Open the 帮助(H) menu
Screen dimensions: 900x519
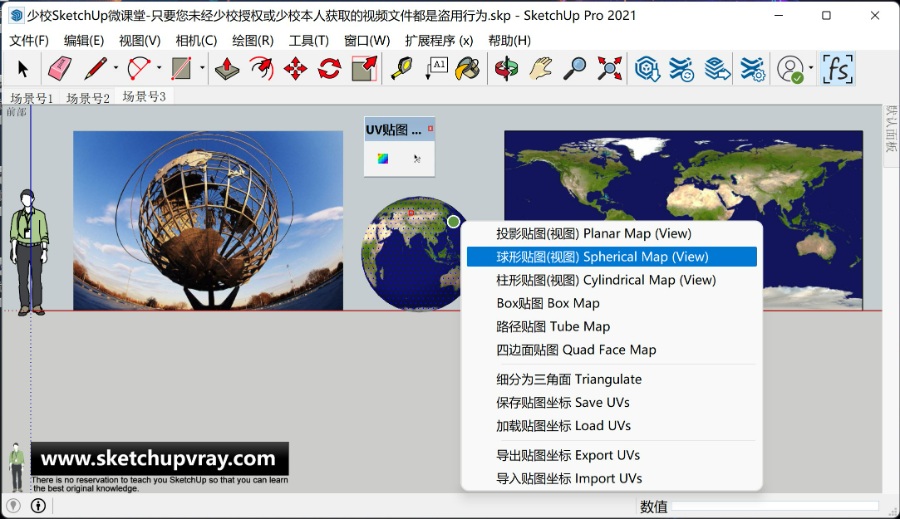[510, 41]
